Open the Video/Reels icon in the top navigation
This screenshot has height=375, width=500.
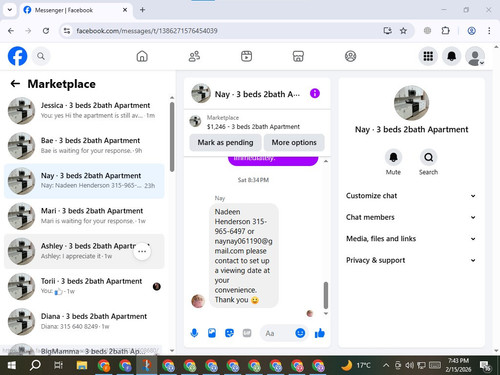246,56
